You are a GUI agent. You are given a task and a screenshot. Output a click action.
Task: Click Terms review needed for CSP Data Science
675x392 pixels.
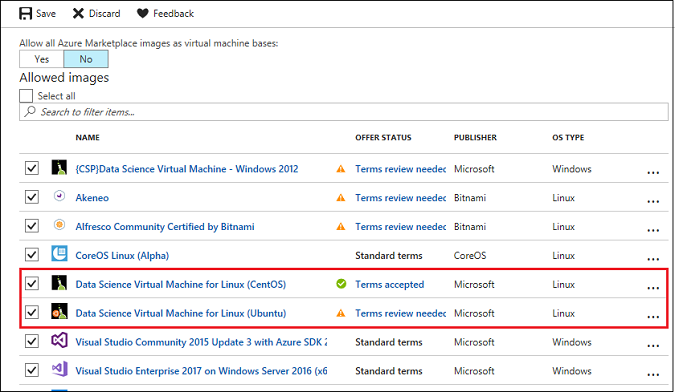(400, 169)
